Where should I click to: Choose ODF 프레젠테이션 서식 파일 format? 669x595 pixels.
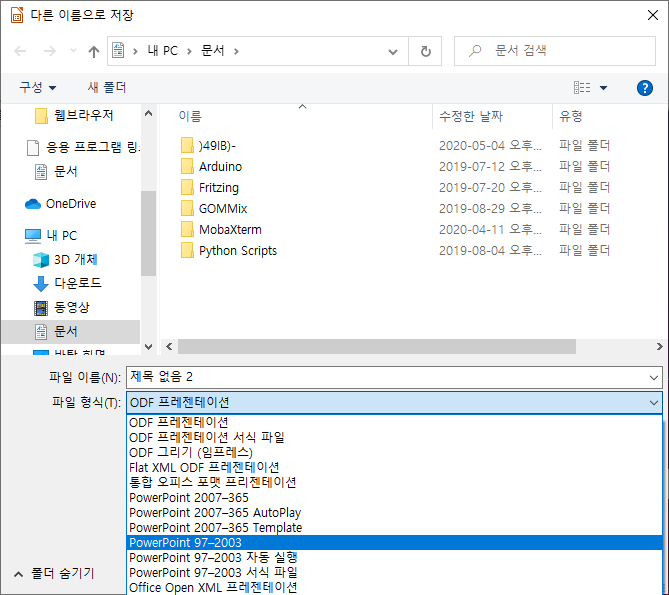point(394,438)
